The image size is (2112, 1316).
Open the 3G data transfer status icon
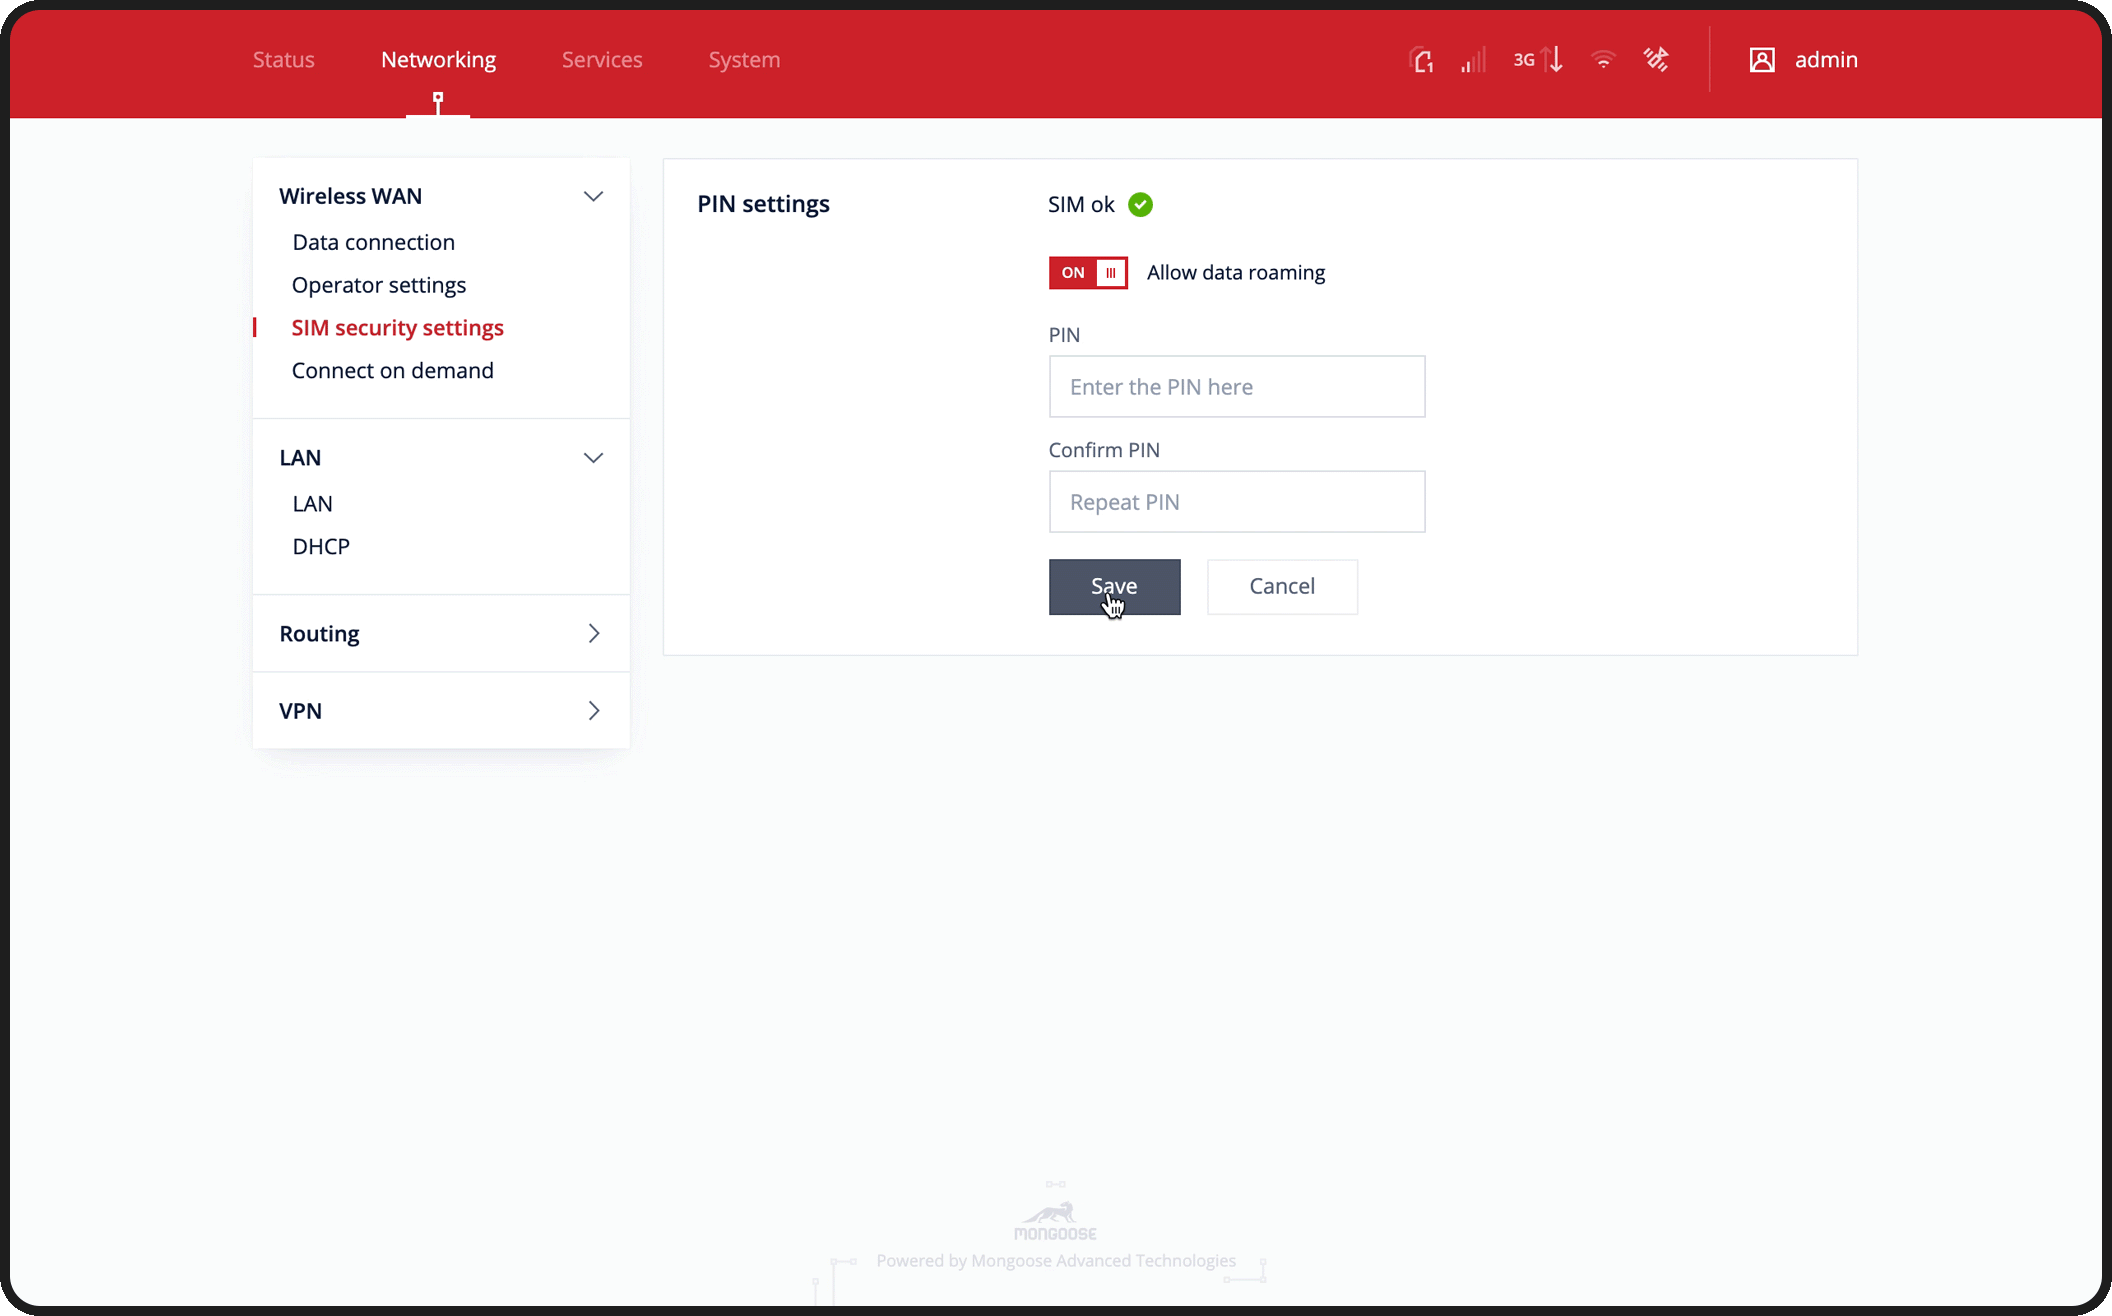point(1537,60)
